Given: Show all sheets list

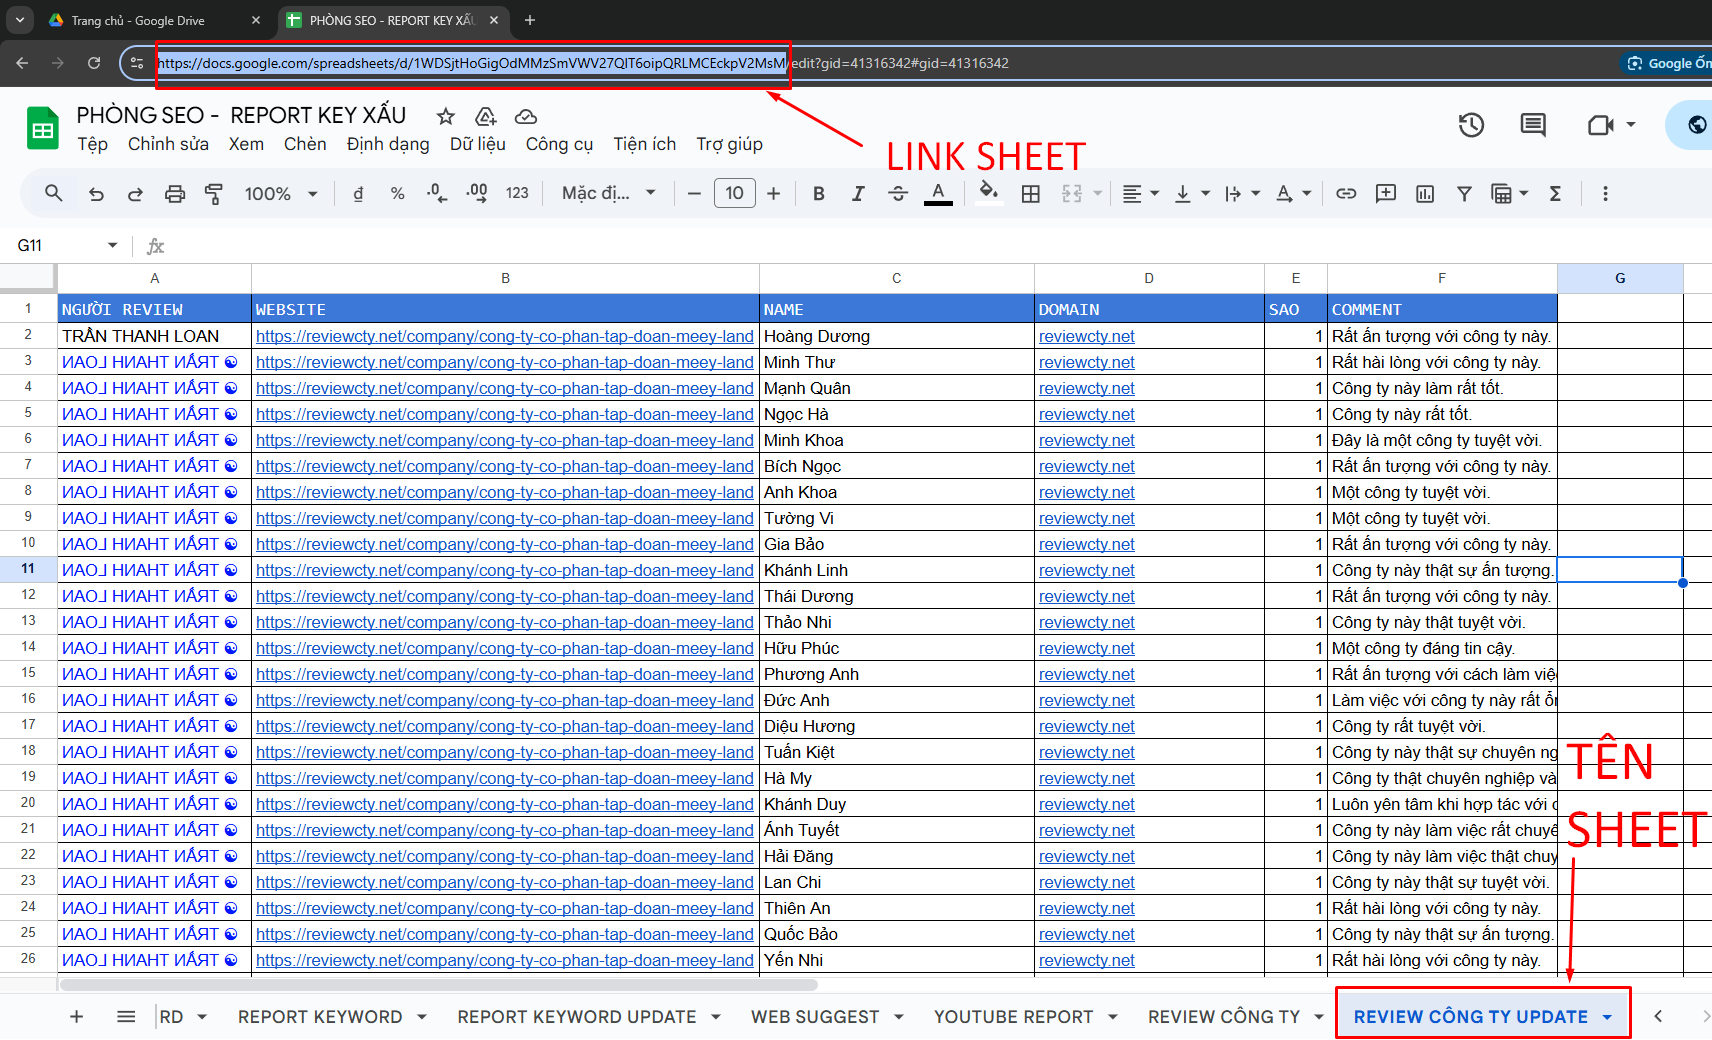Looking at the screenshot, I should coord(126,1017).
